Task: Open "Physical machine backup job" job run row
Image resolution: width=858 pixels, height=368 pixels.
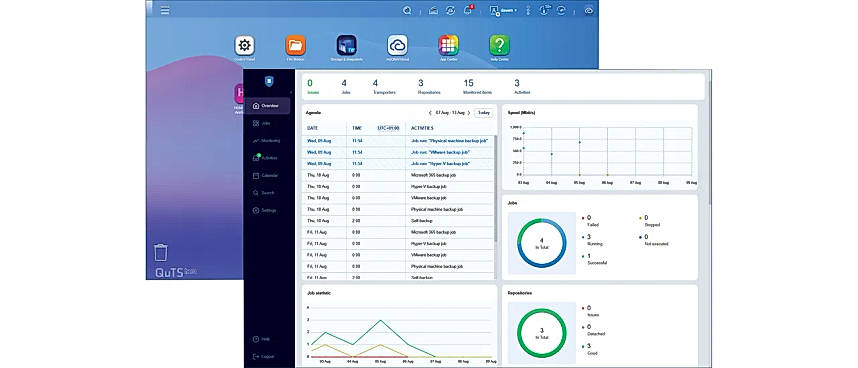Action: click(398, 141)
